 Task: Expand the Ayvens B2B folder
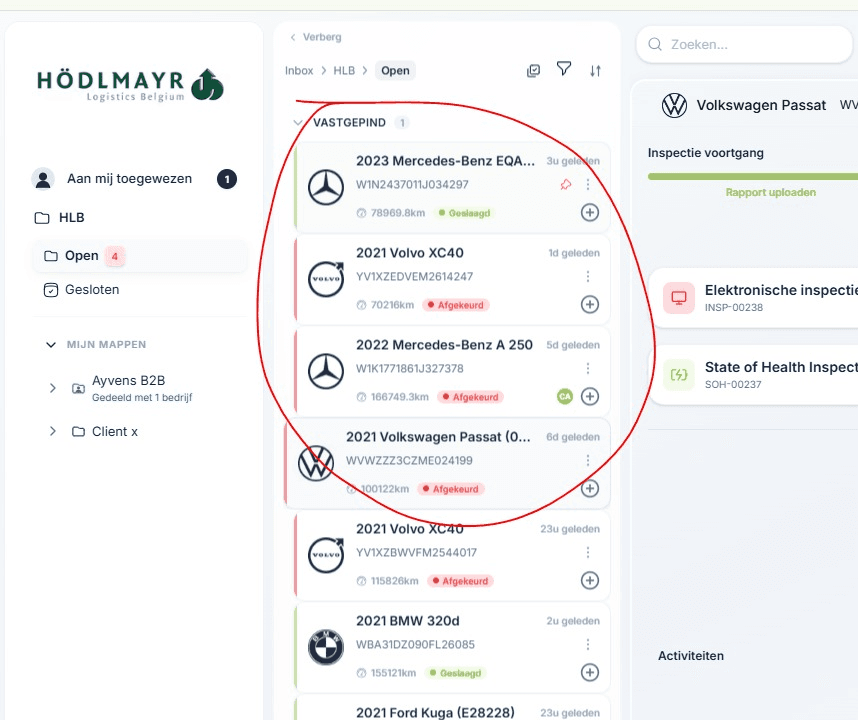53,388
